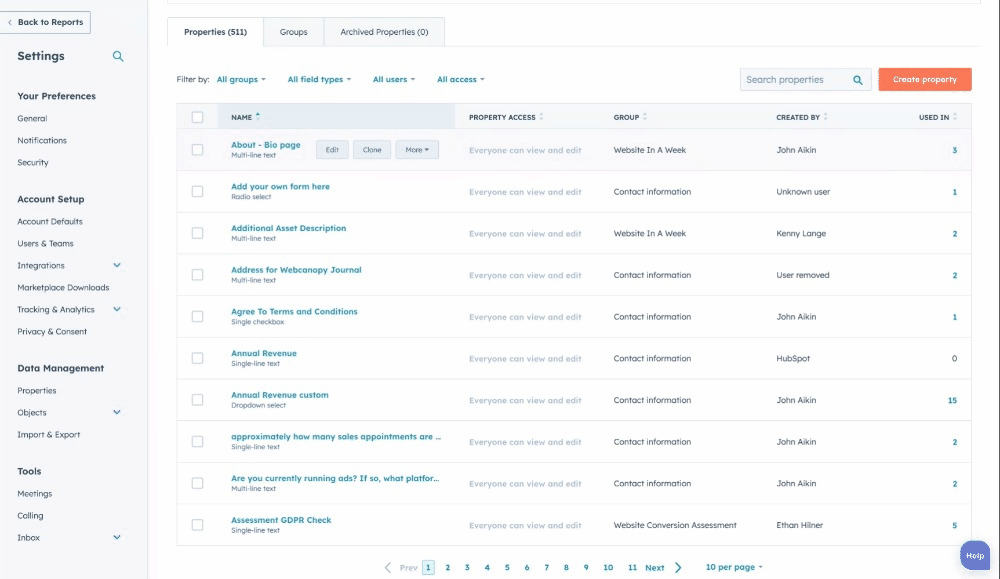
Task: Click the settings search magnifier icon
Action: (118, 57)
